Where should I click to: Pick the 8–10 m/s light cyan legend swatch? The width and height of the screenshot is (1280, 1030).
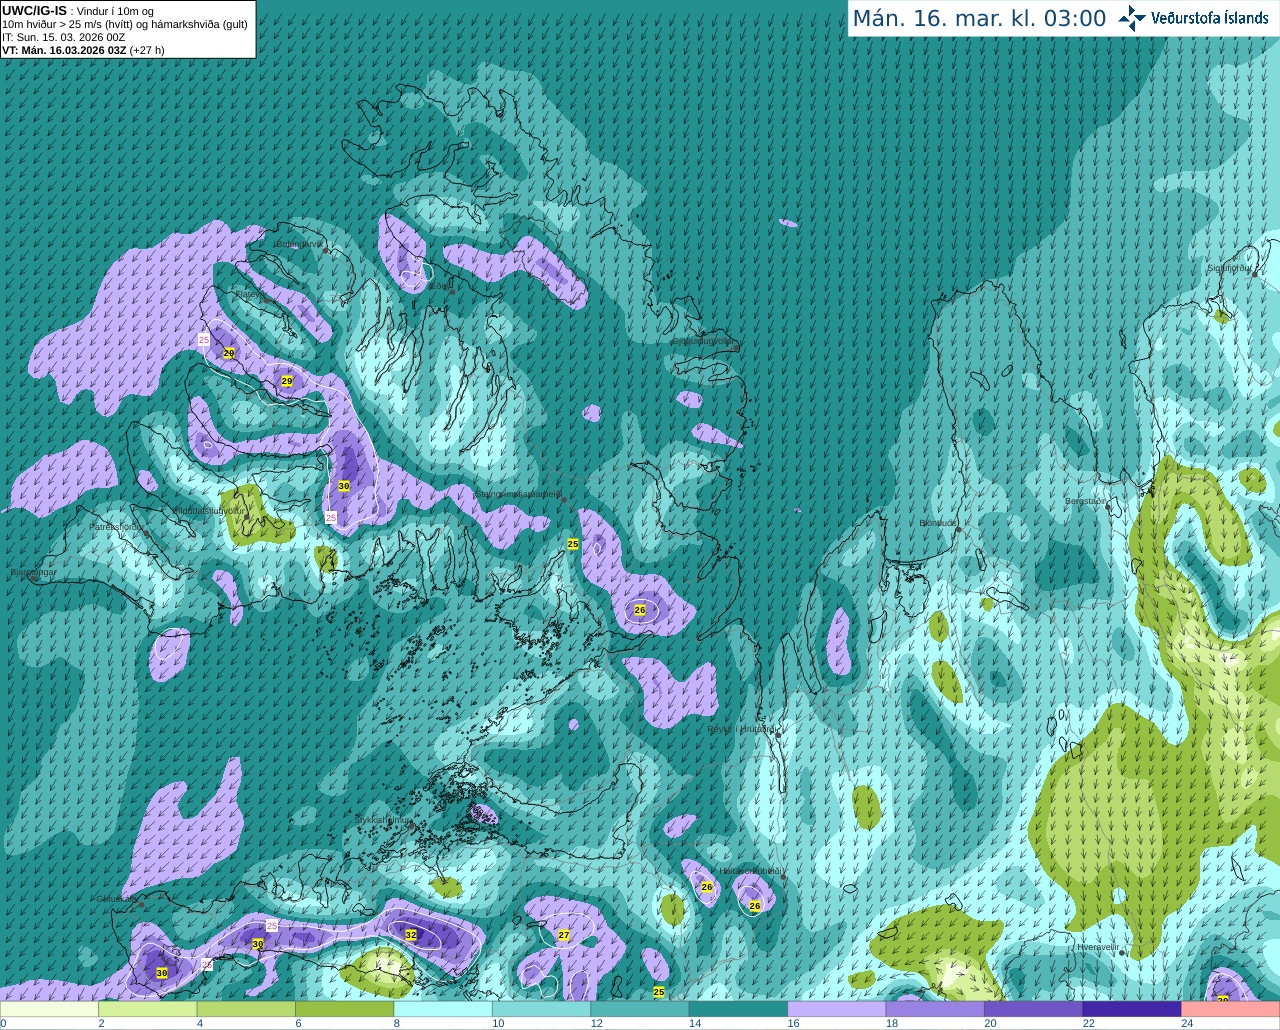tap(444, 1009)
